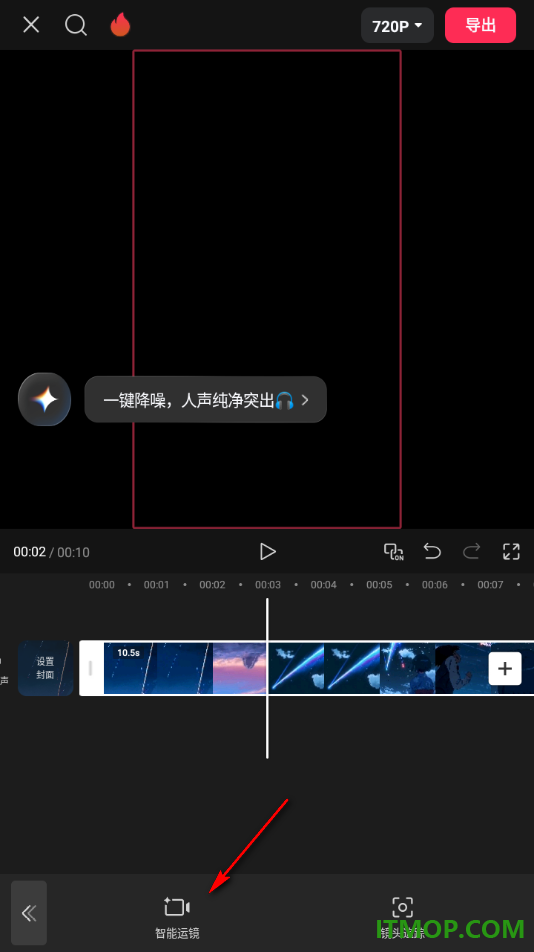Select the 智能运镜 smart camera tool
This screenshot has width=534, height=952.
(x=177, y=918)
